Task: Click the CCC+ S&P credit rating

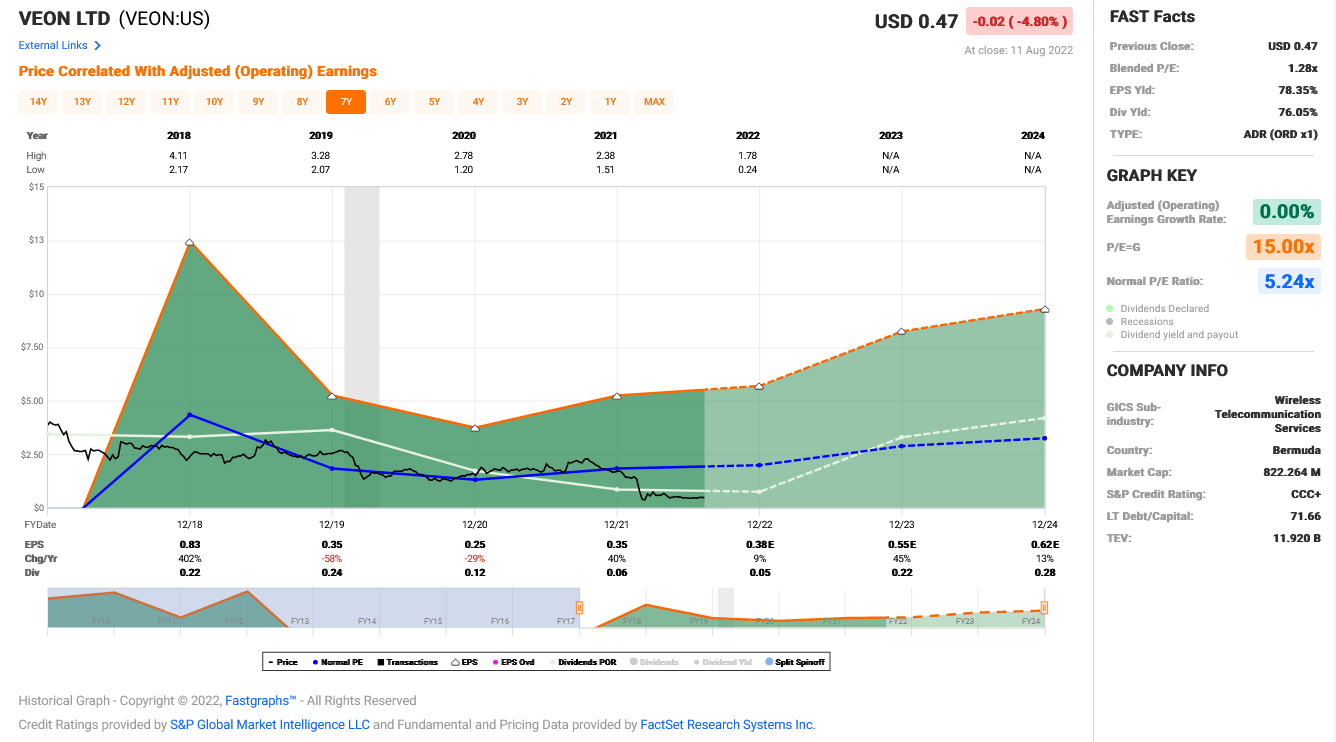Action: coord(1304,494)
